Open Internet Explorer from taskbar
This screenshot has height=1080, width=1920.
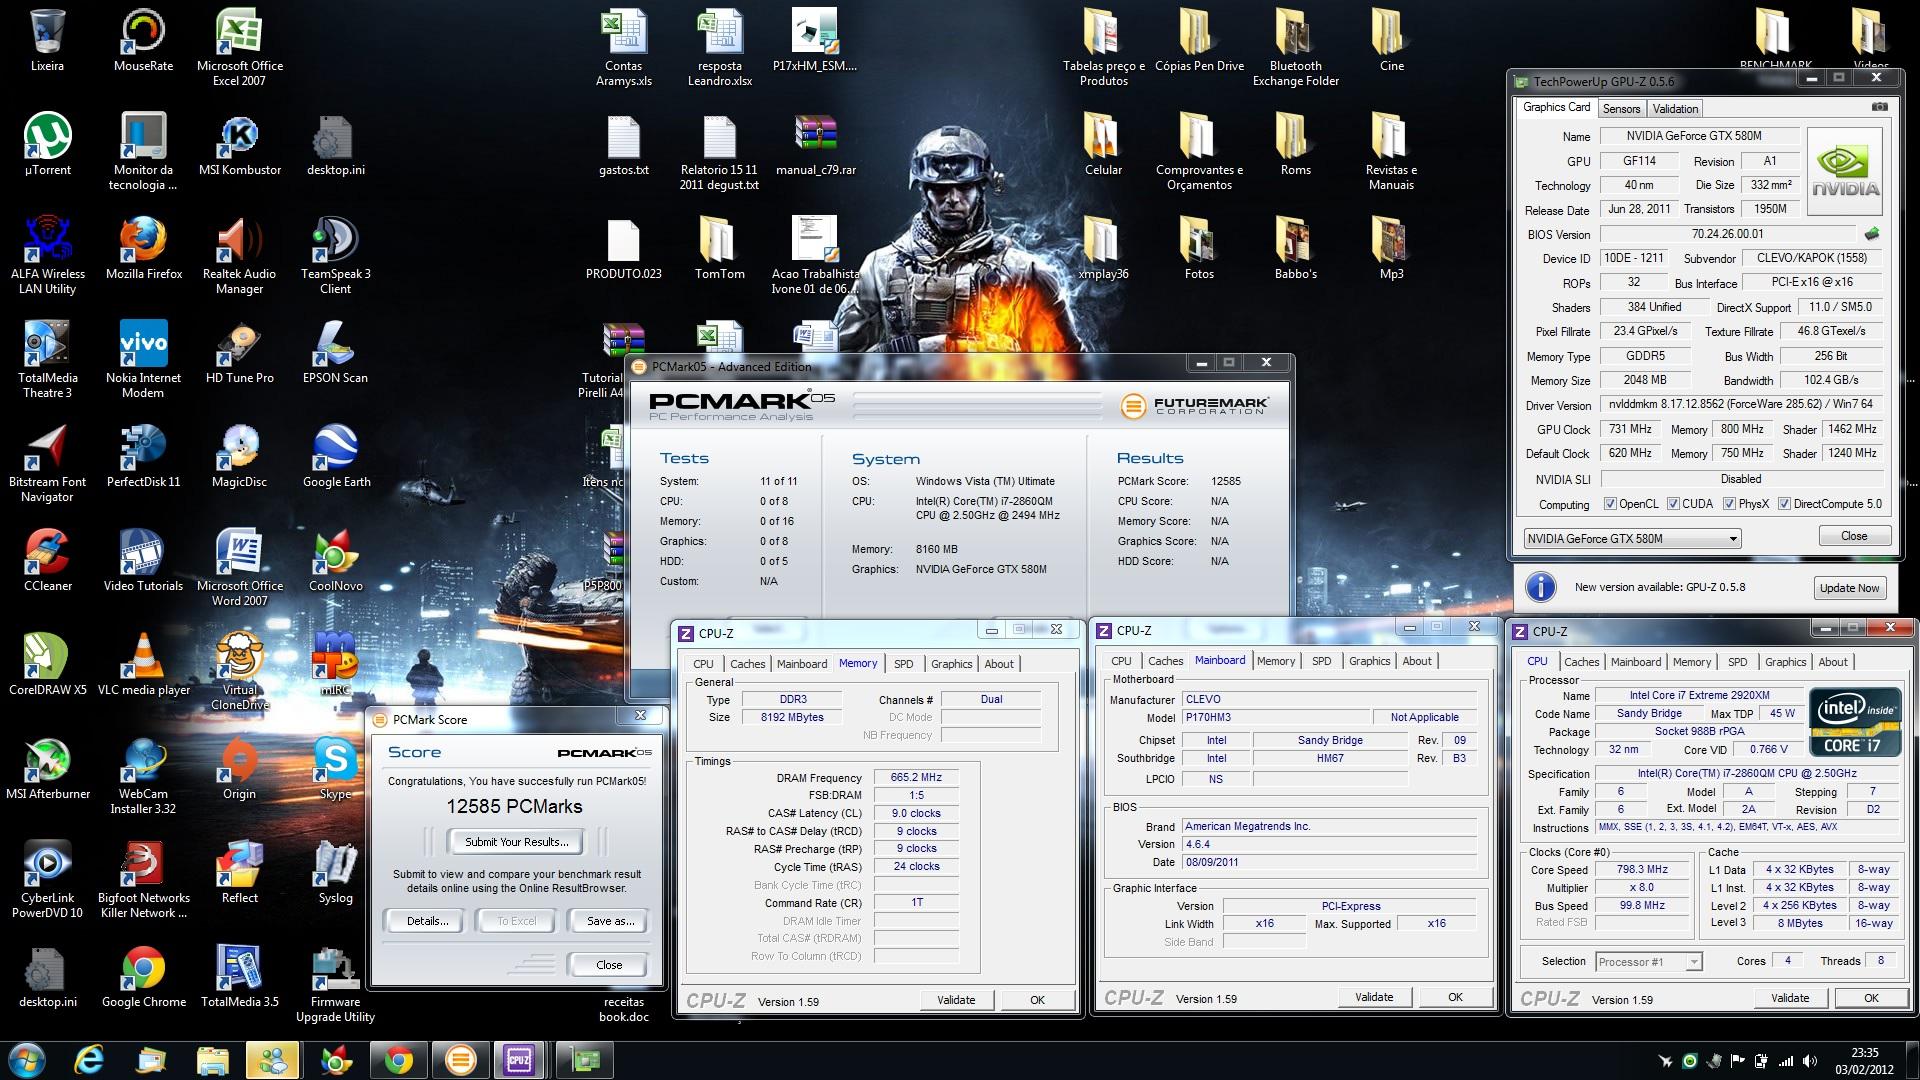90,1060
